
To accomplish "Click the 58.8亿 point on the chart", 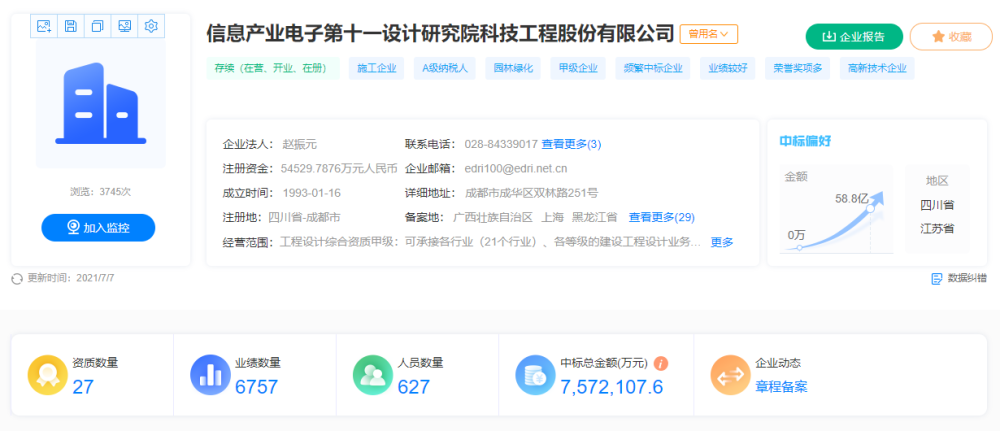I will tap(870, 208).
